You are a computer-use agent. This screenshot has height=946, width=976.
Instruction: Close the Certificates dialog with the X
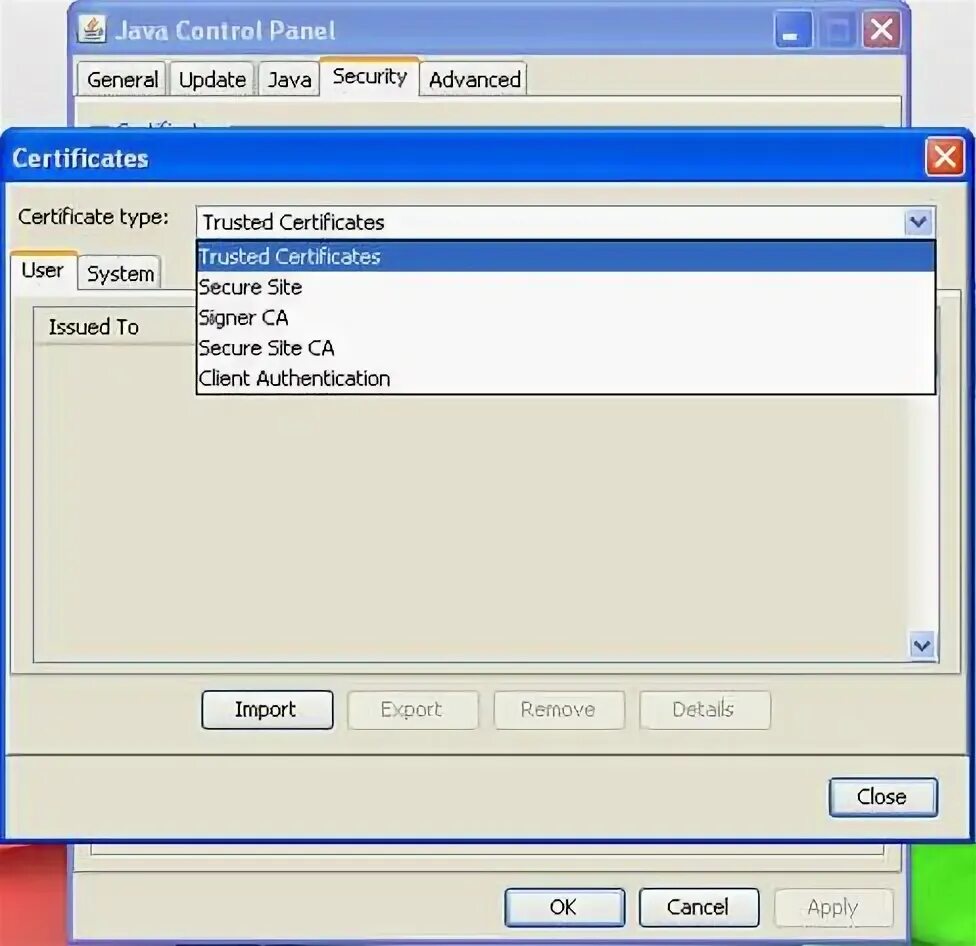pos(944,156)
